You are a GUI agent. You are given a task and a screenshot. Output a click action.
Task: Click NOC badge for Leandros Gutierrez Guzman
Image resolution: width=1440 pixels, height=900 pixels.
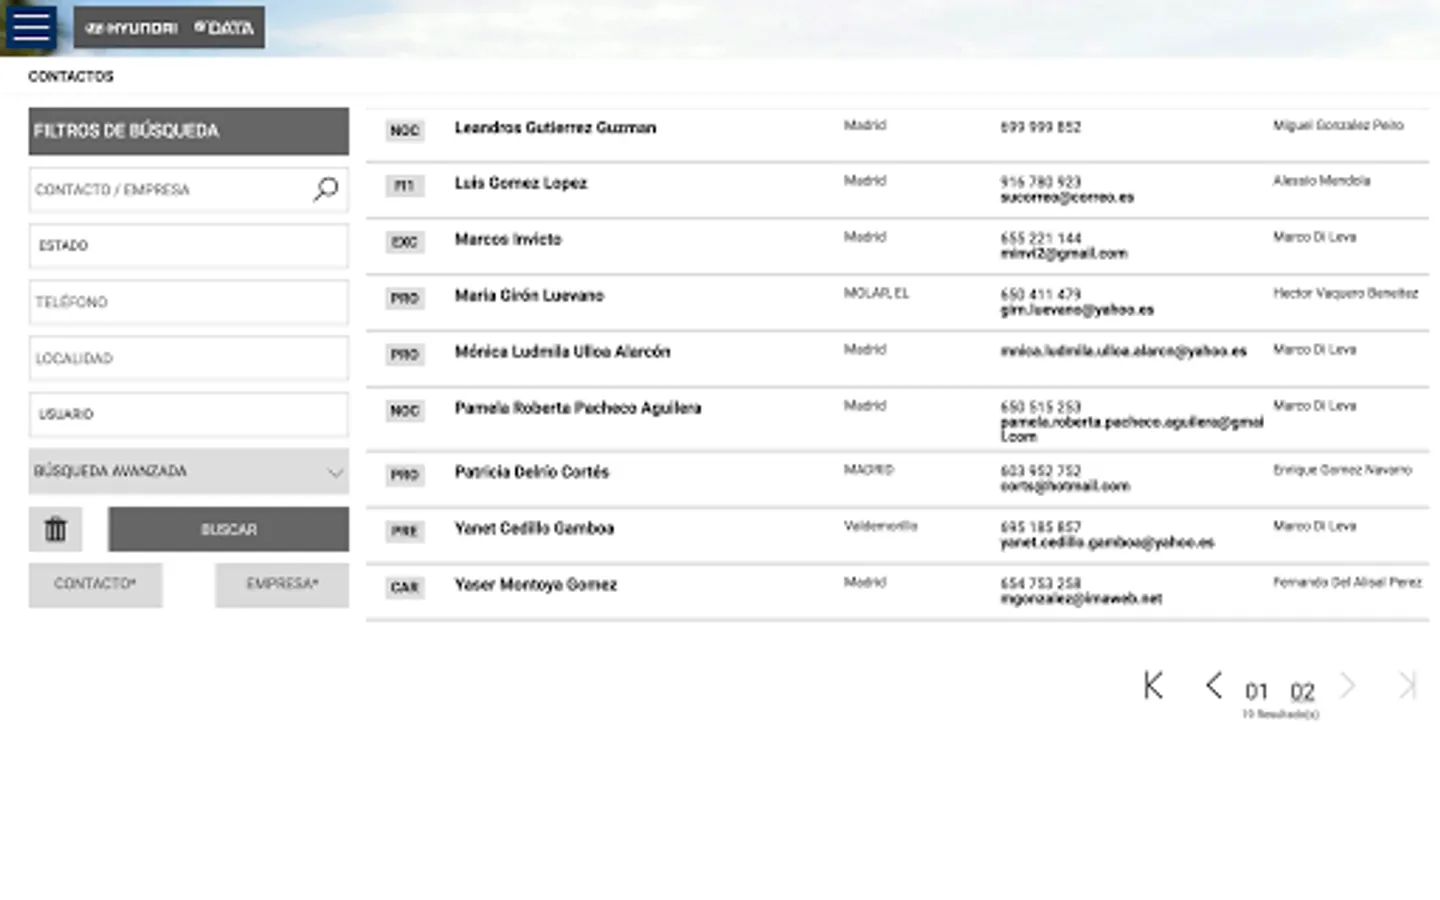coord(405,130)
